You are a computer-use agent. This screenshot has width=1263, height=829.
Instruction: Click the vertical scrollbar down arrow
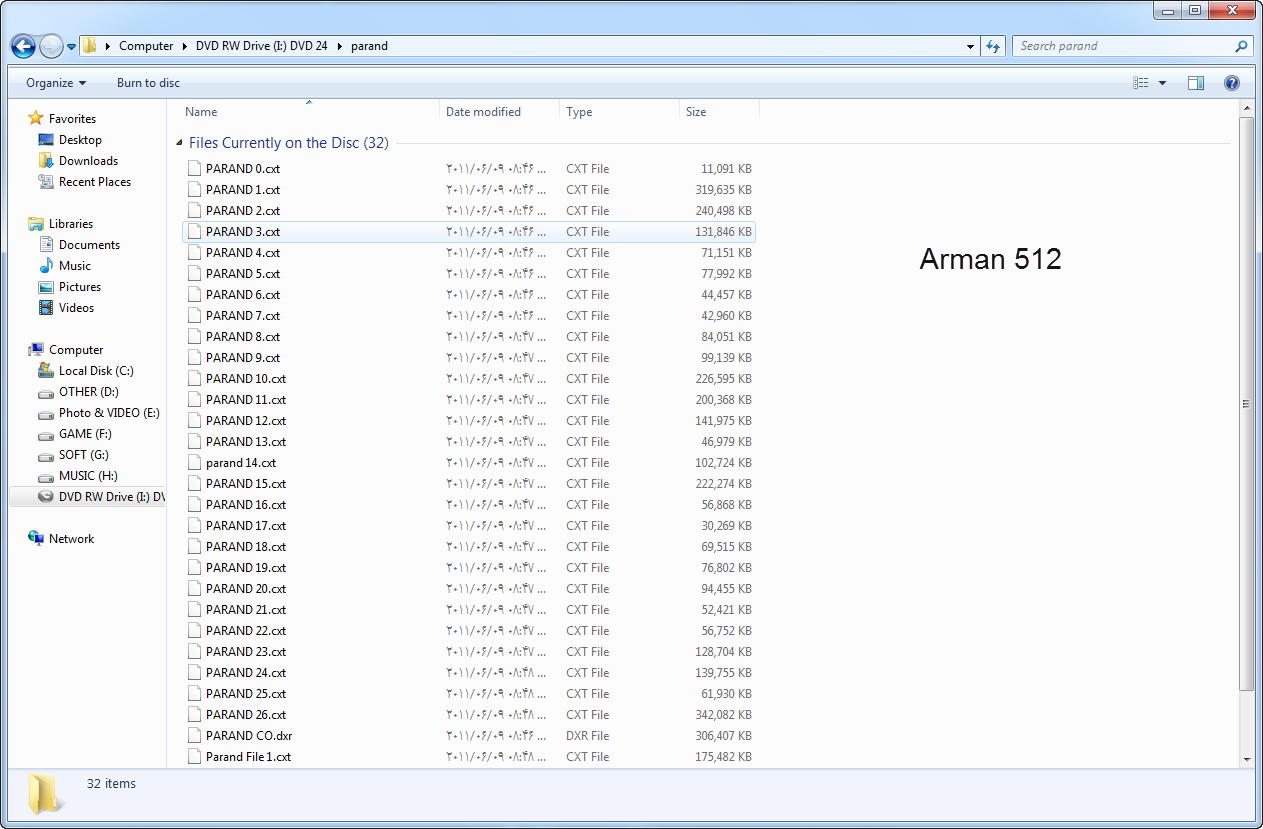(x=1246, y=759)
